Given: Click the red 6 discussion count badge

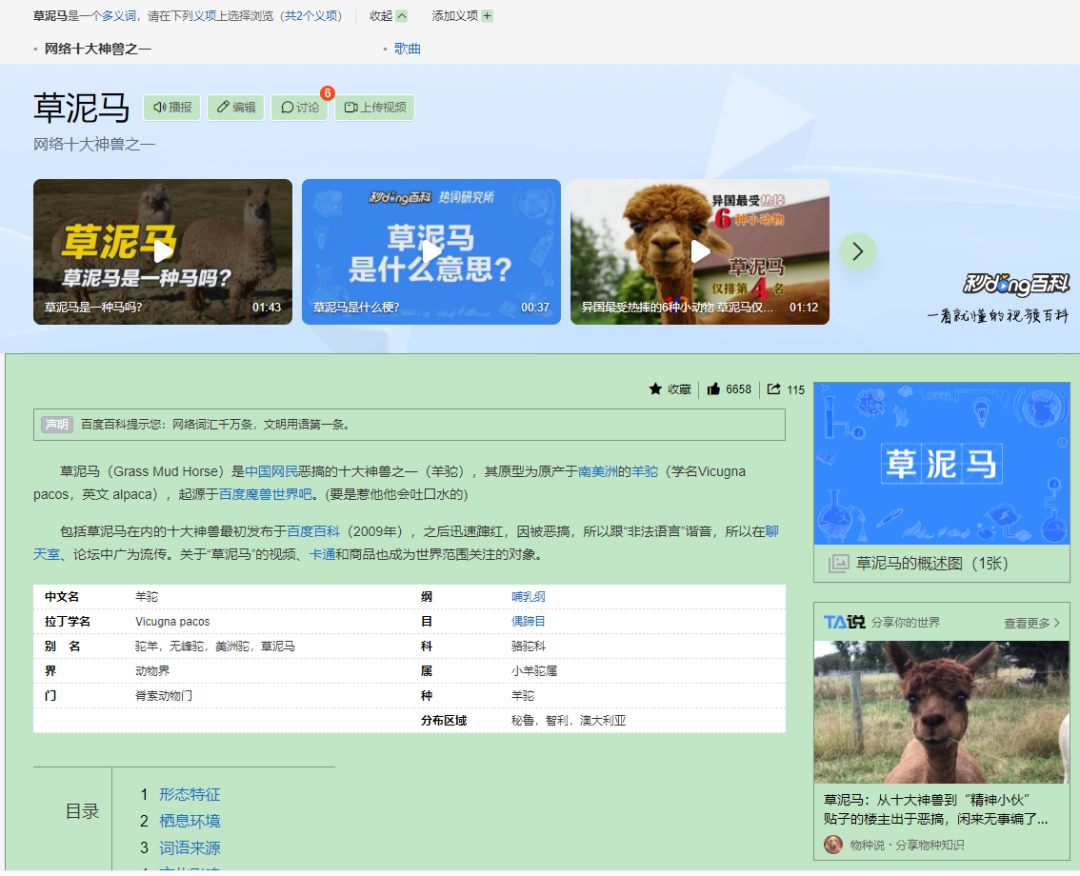Looking at the screenshot, I should click(x=327, y=93).
